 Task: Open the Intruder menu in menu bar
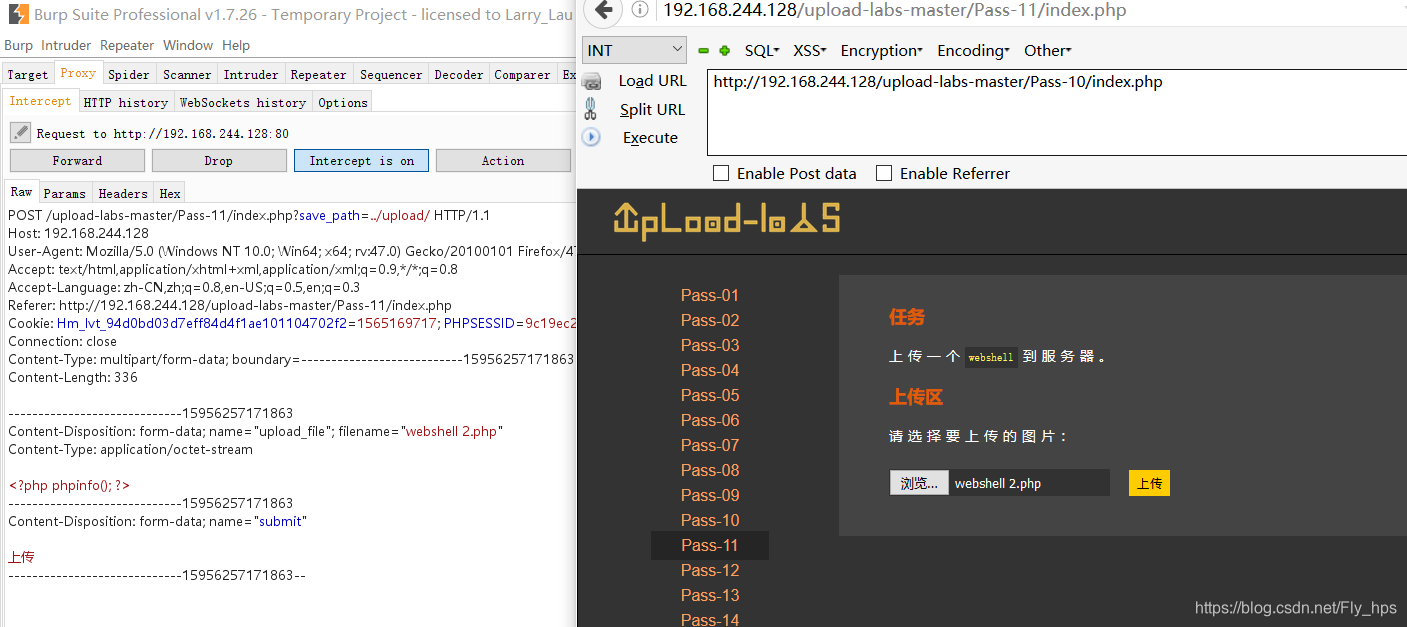pos(66,45)
